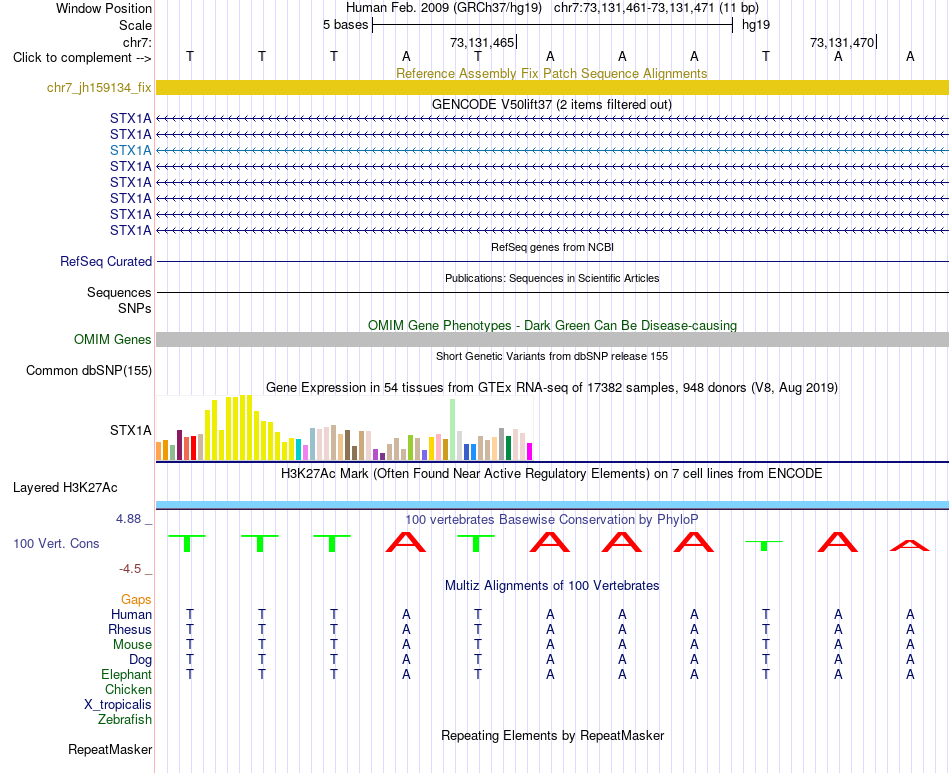Click the 'SNPs' track label
This screenshot has width=950, height=773.
pyautogui.click(x=135, y=308)
